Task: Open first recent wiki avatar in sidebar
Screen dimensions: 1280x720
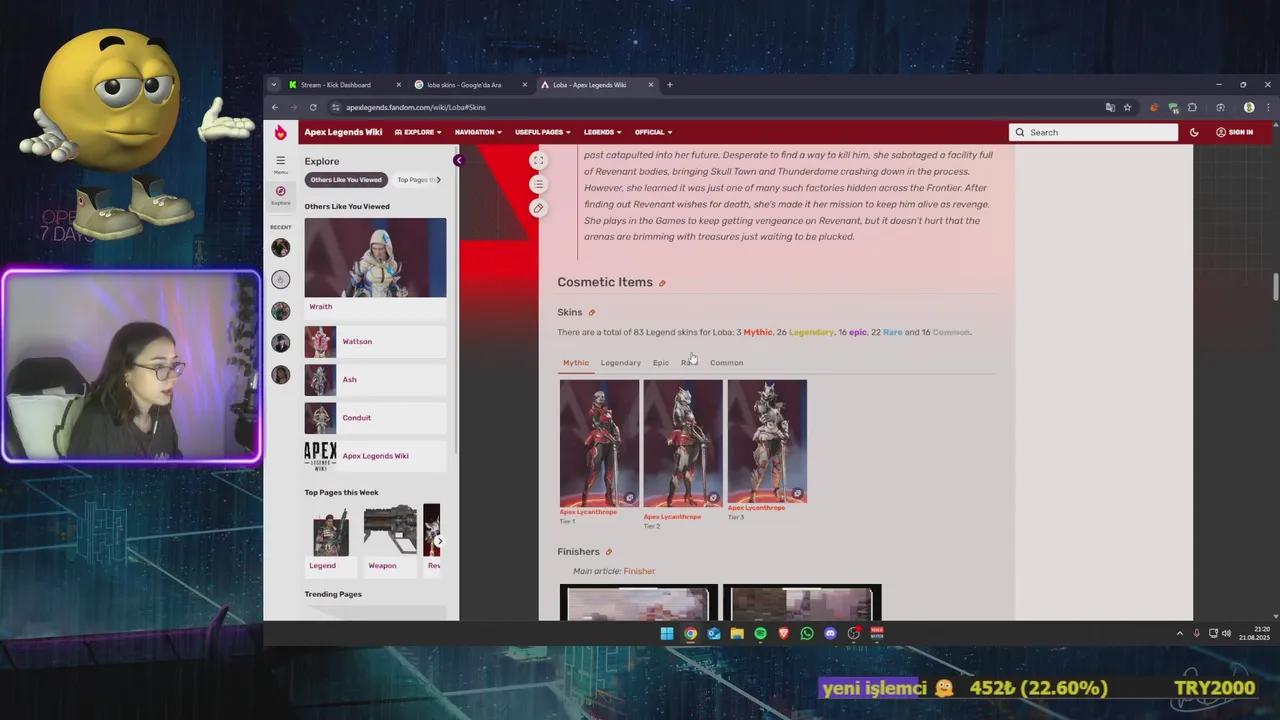Action: (x=281, y=247)
